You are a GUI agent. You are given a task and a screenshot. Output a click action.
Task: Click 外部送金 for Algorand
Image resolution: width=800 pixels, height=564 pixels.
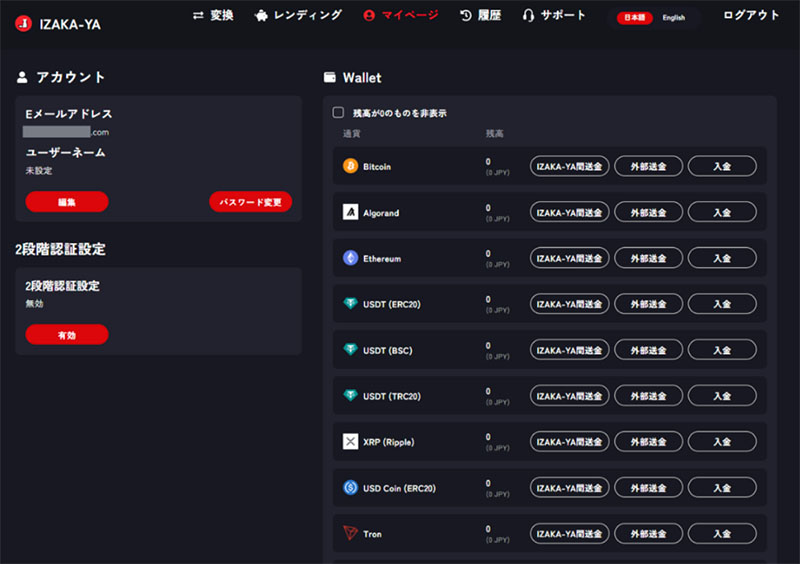(x=648, y=212)
